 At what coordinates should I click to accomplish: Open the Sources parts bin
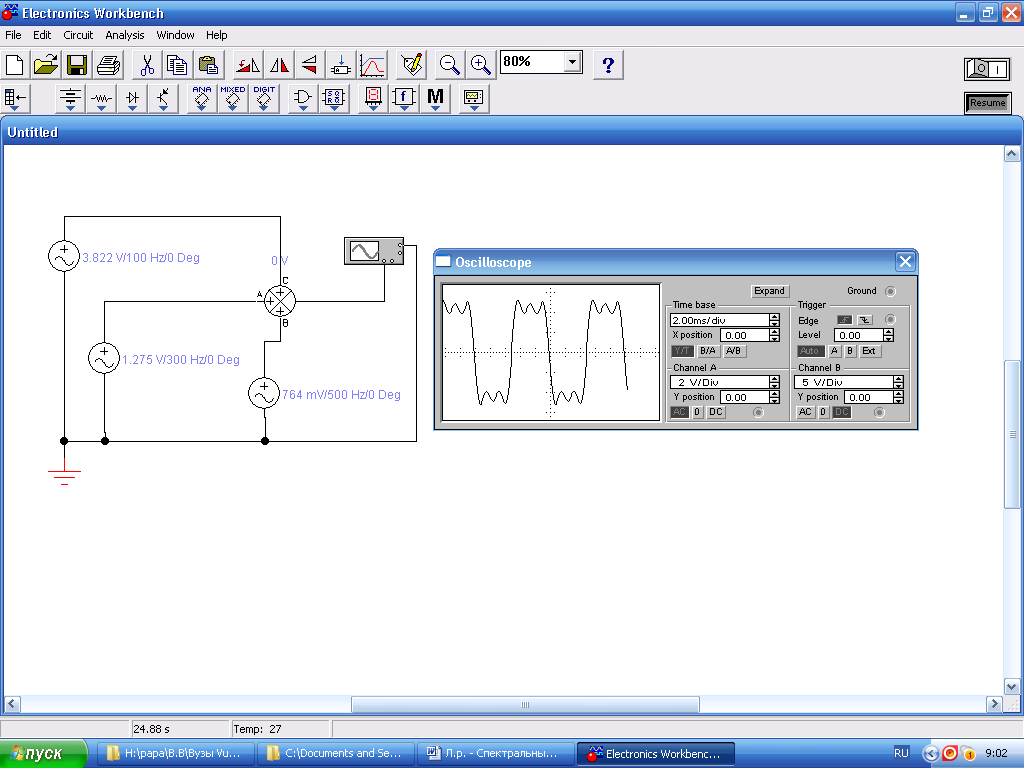[70, 99]
